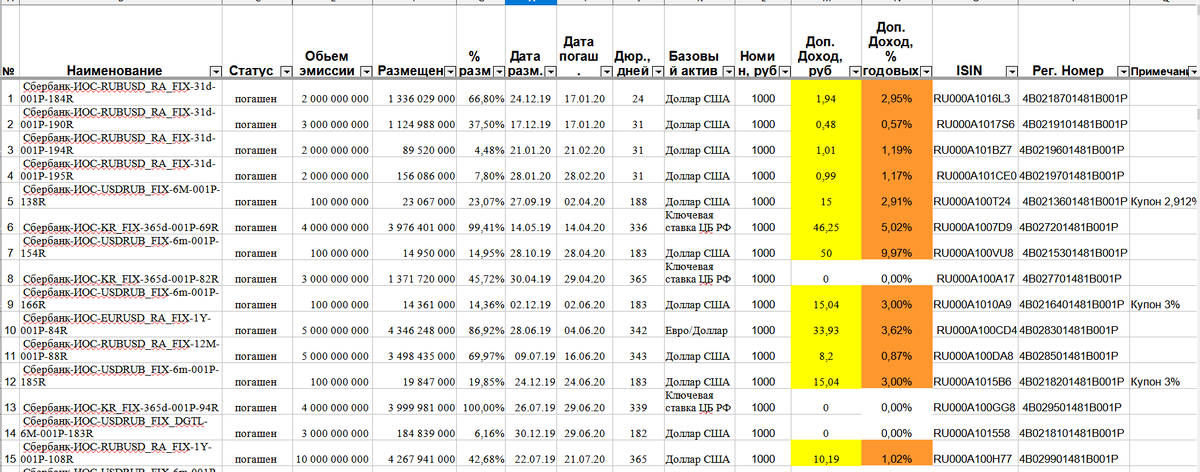The image size is (1200, 472).
Task: Open the Номин, руб filter dropdown
Action: [783, 72]
